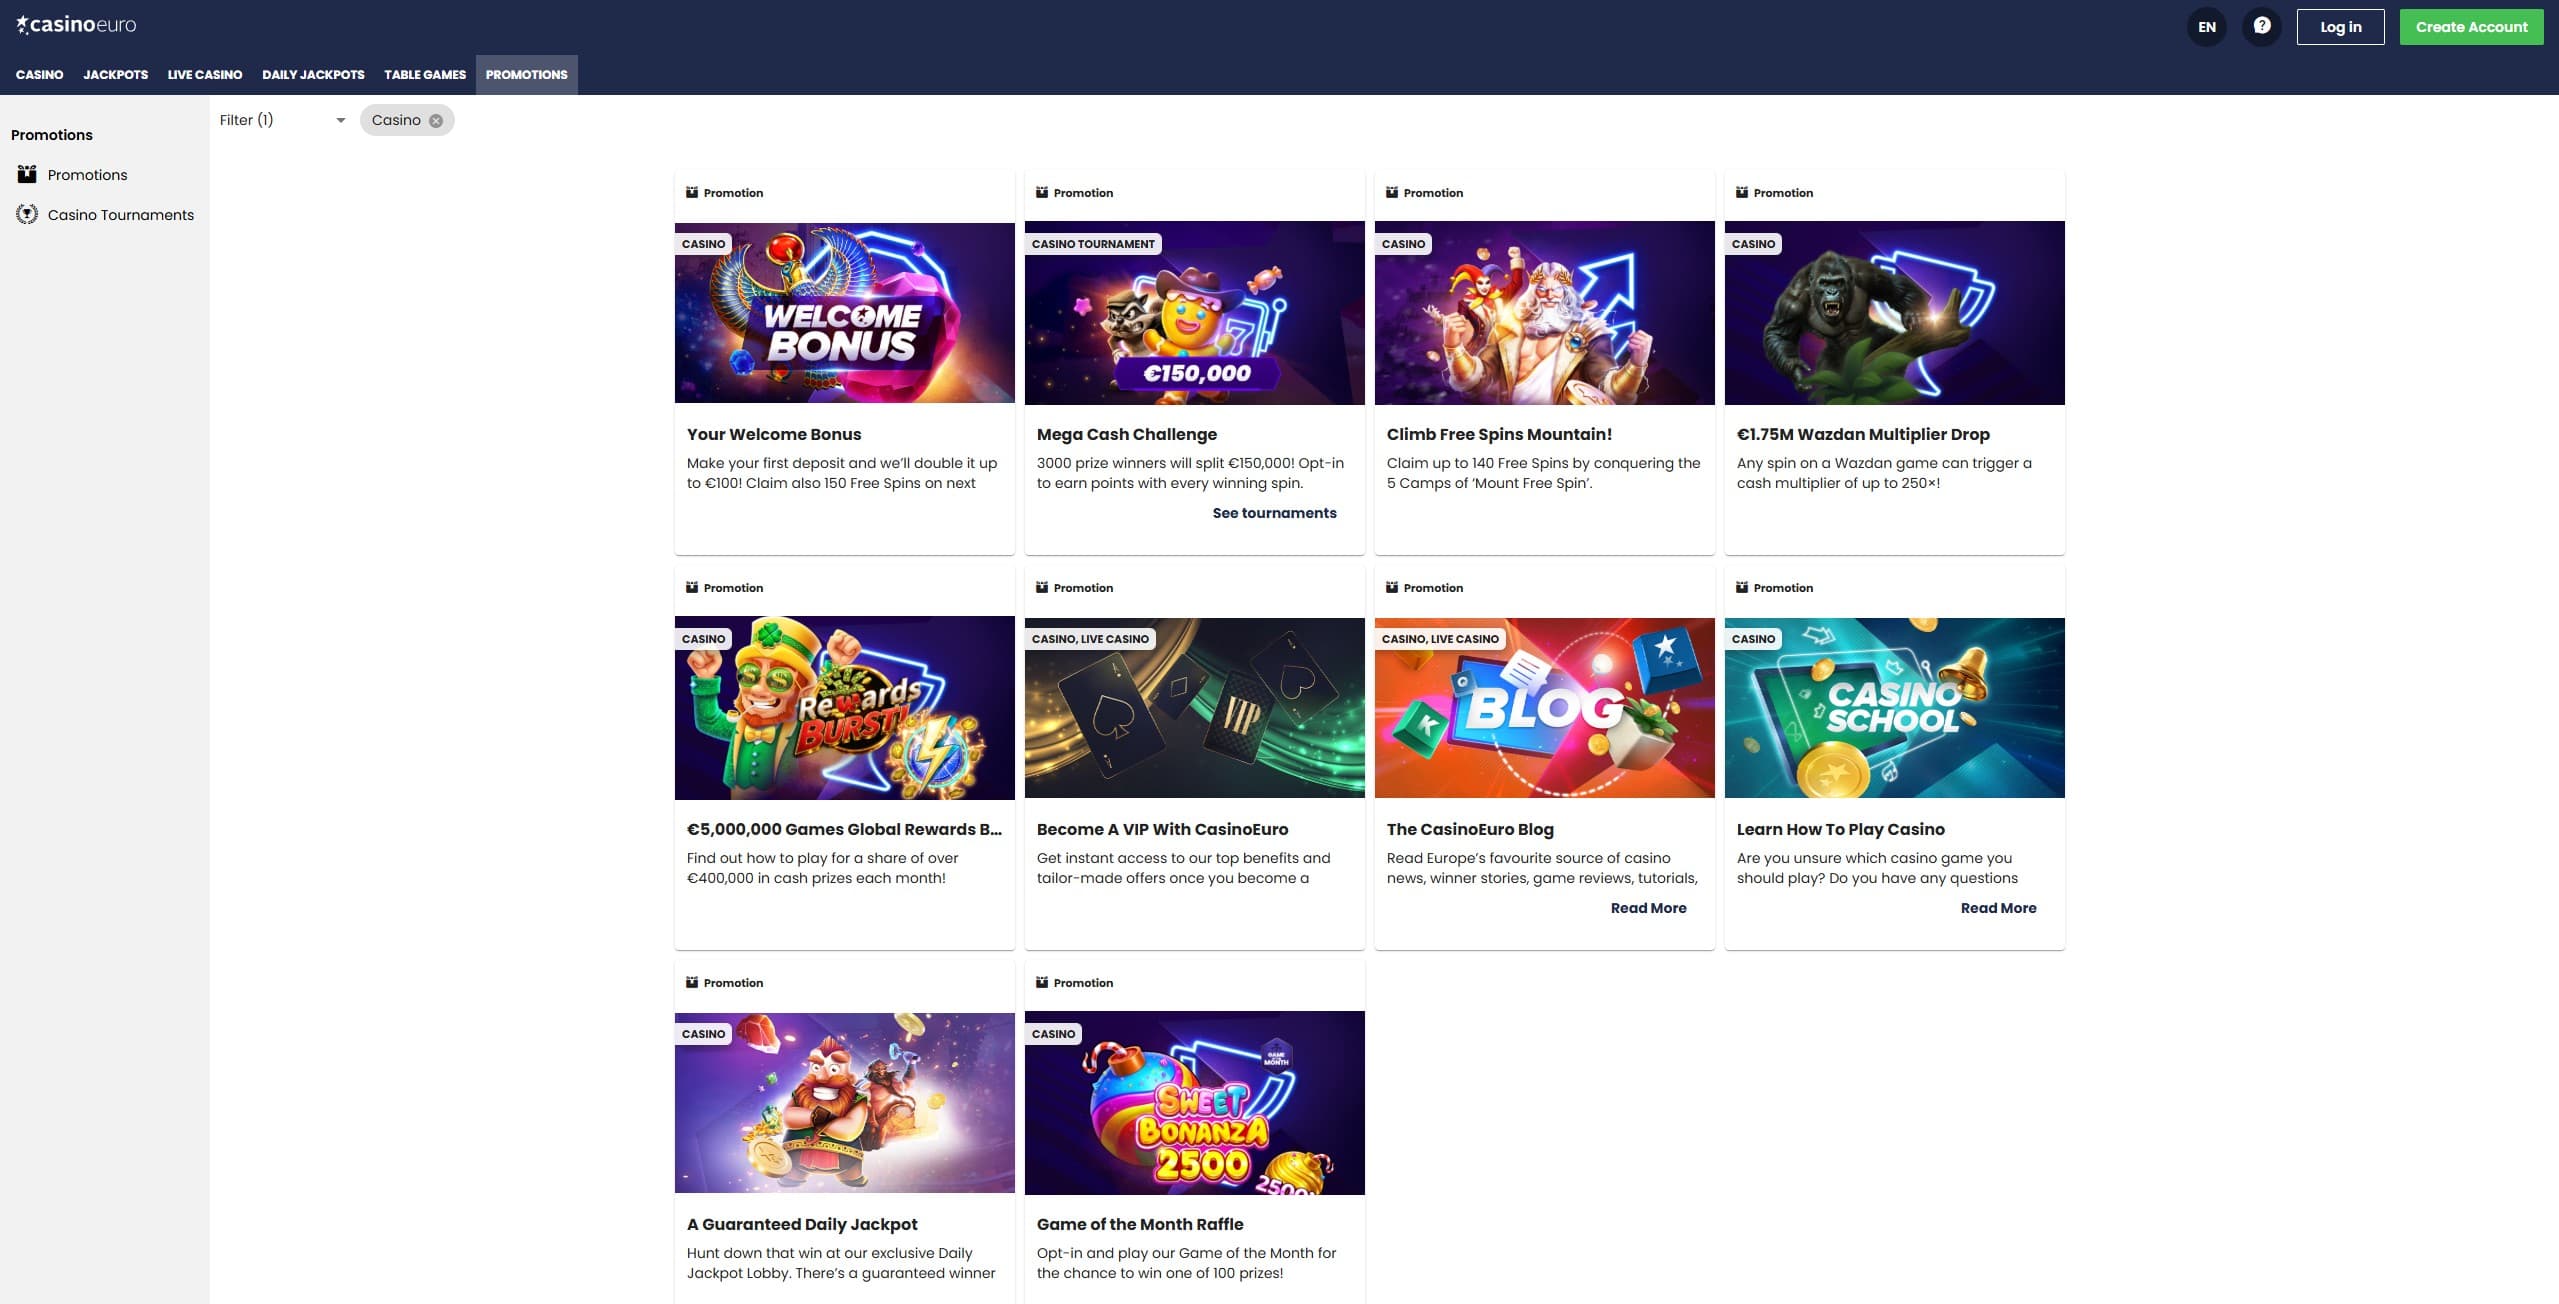The height and width of the screenshot is (1304, 2559).
Task: Click Read More on the Learn How To Play Casino card
Action: [1998, 908]
